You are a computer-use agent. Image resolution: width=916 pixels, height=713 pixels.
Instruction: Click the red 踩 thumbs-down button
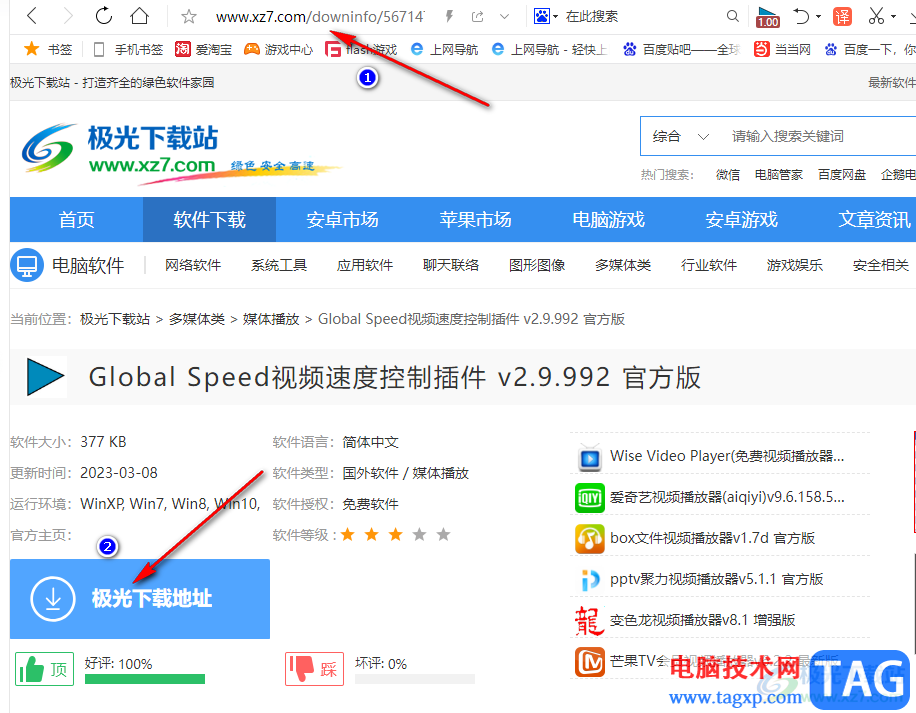point(314,669)
